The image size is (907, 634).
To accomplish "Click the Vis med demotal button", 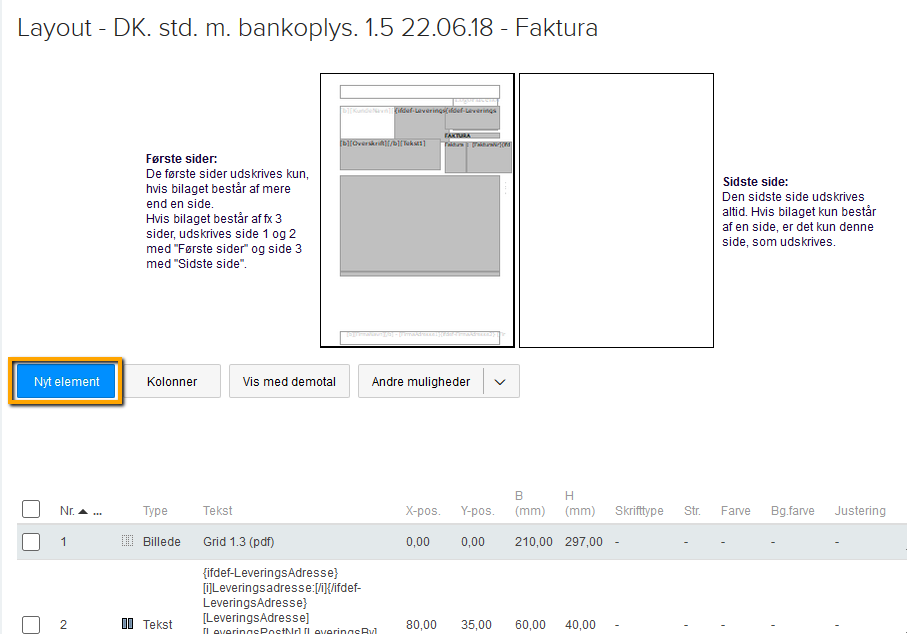I will pos(289,381).
